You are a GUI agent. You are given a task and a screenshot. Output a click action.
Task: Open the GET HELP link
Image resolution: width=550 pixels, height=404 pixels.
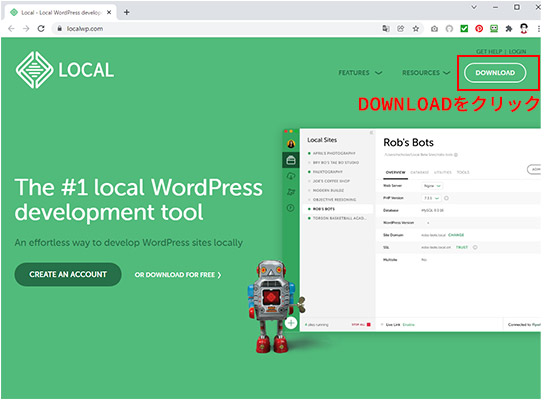pos(489,52)
